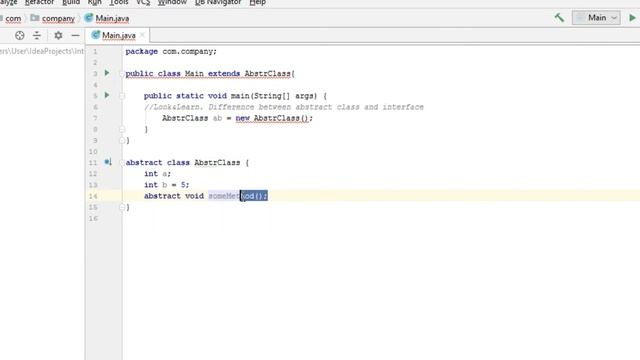Click the locate/scroll from source target icon
640x360 pixels.
tap(20, 36)
